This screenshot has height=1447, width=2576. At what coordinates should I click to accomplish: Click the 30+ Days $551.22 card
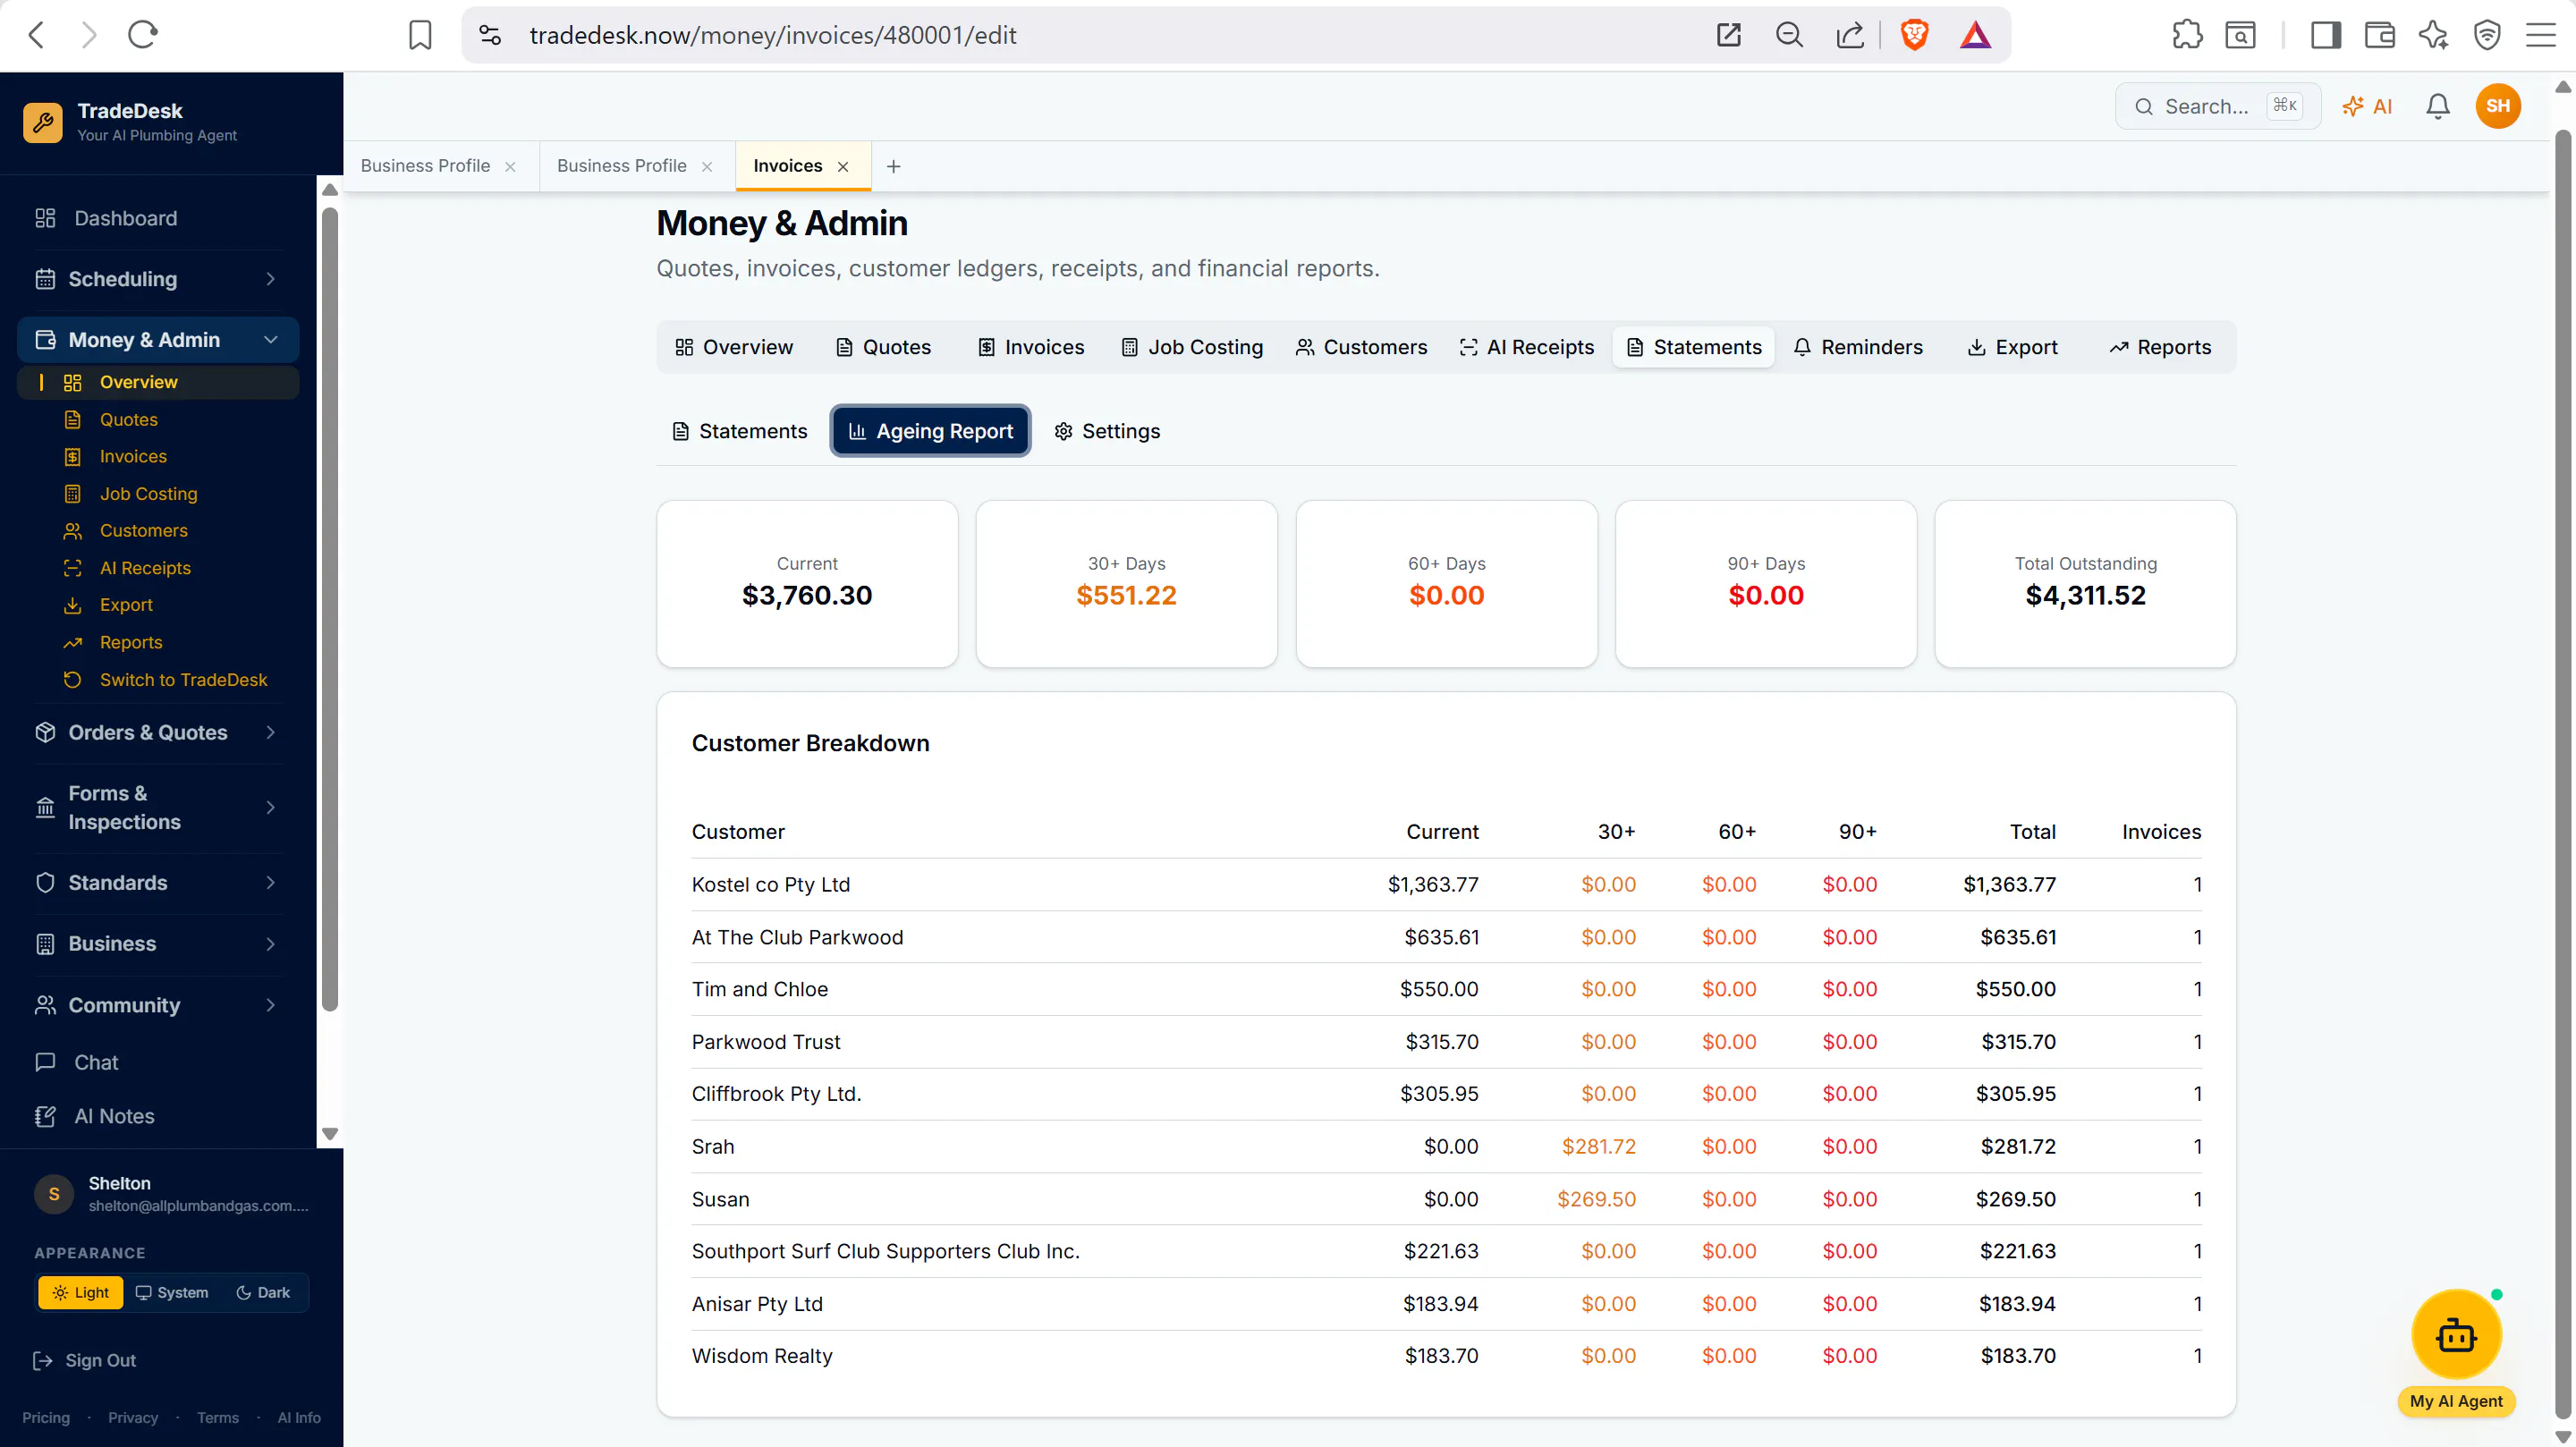point(1126,584)
